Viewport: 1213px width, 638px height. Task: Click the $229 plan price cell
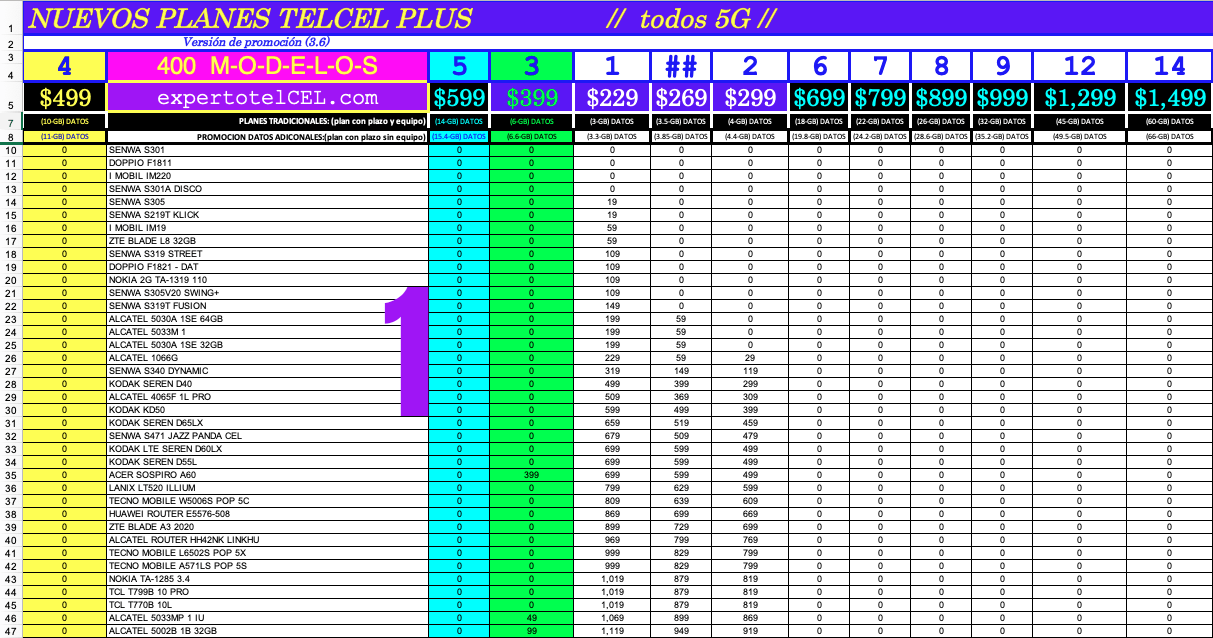pyautogui.click(x=612, y=98)
